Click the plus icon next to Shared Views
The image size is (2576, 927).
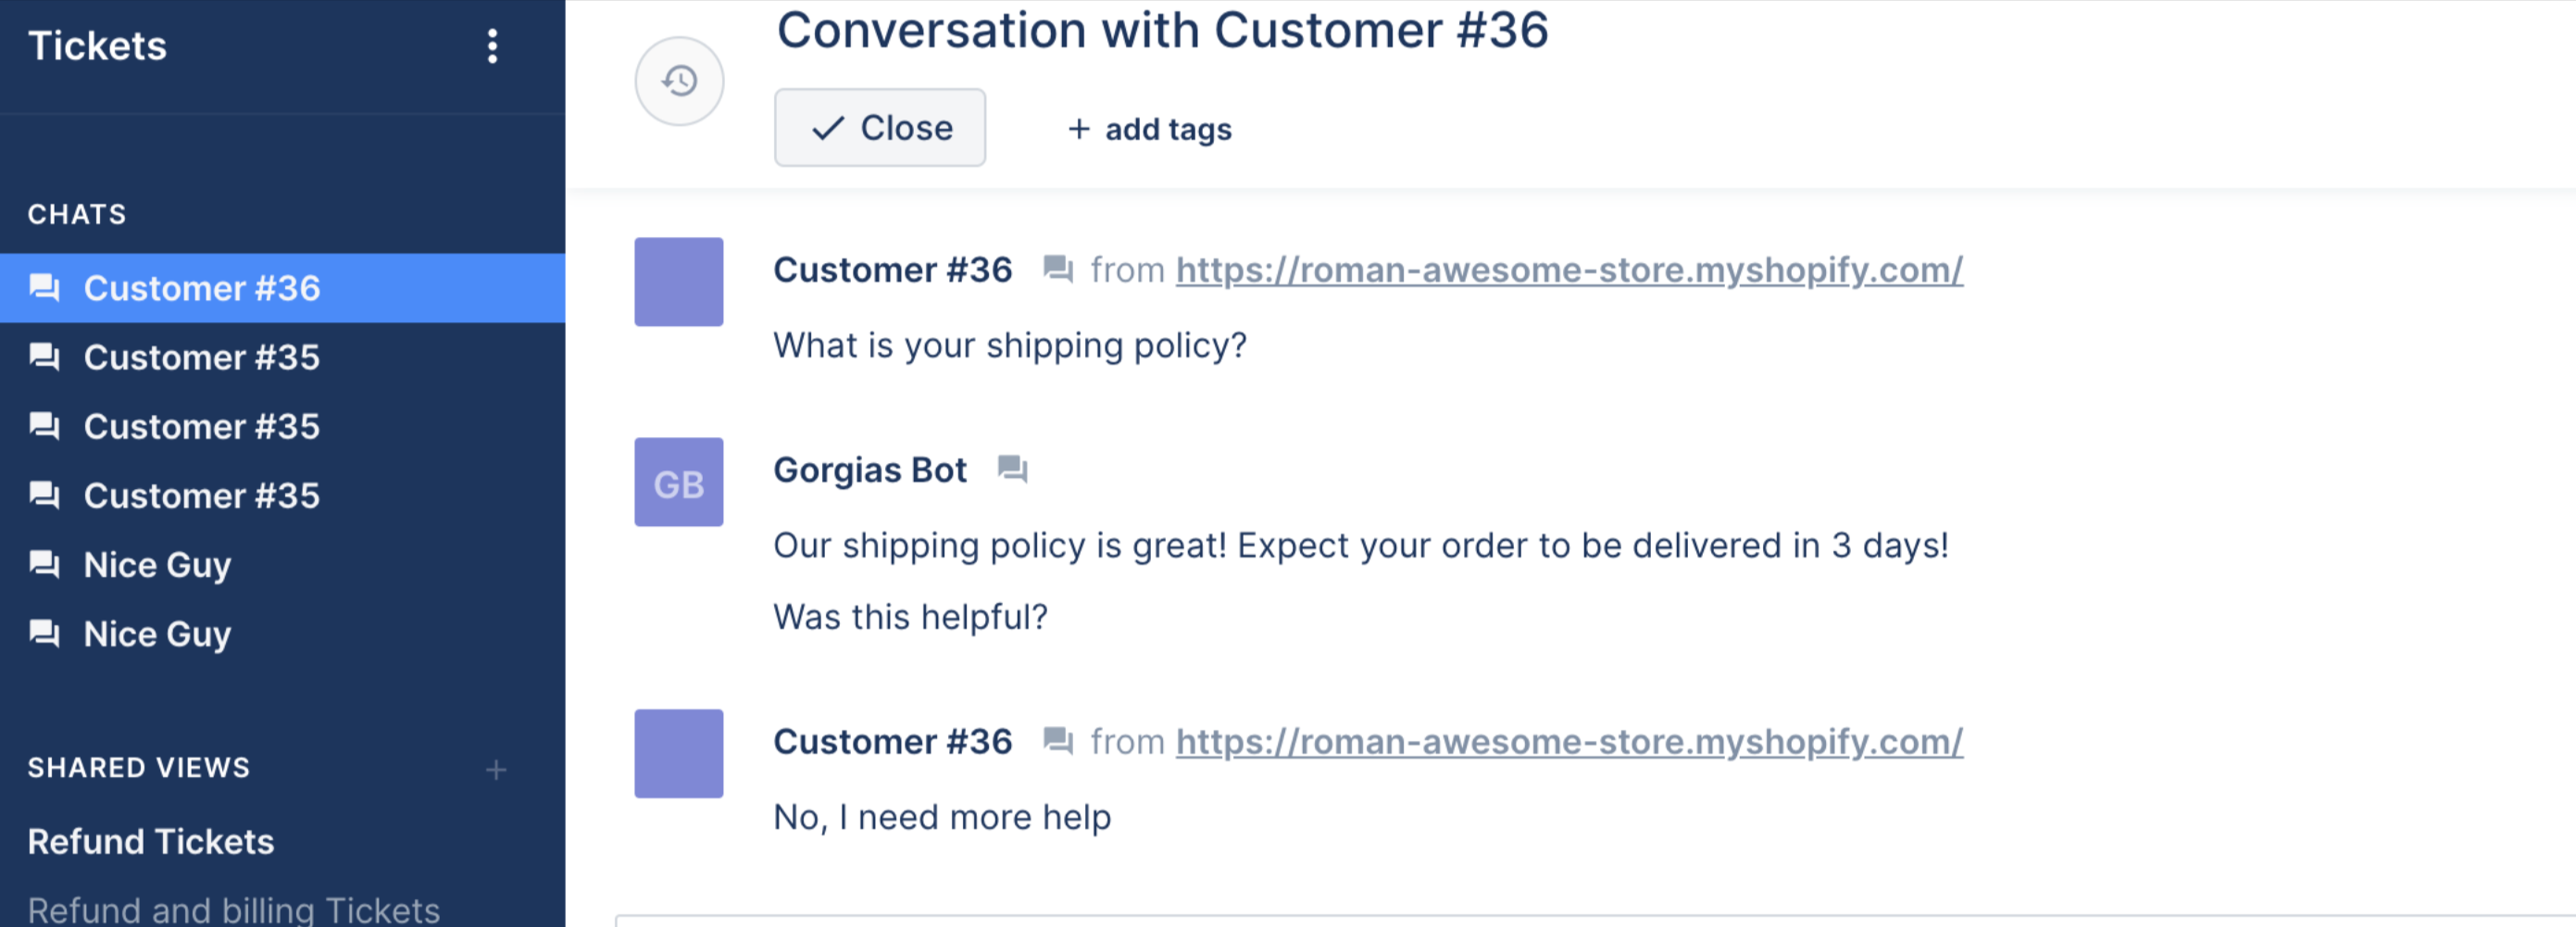(x=496, y=769)
